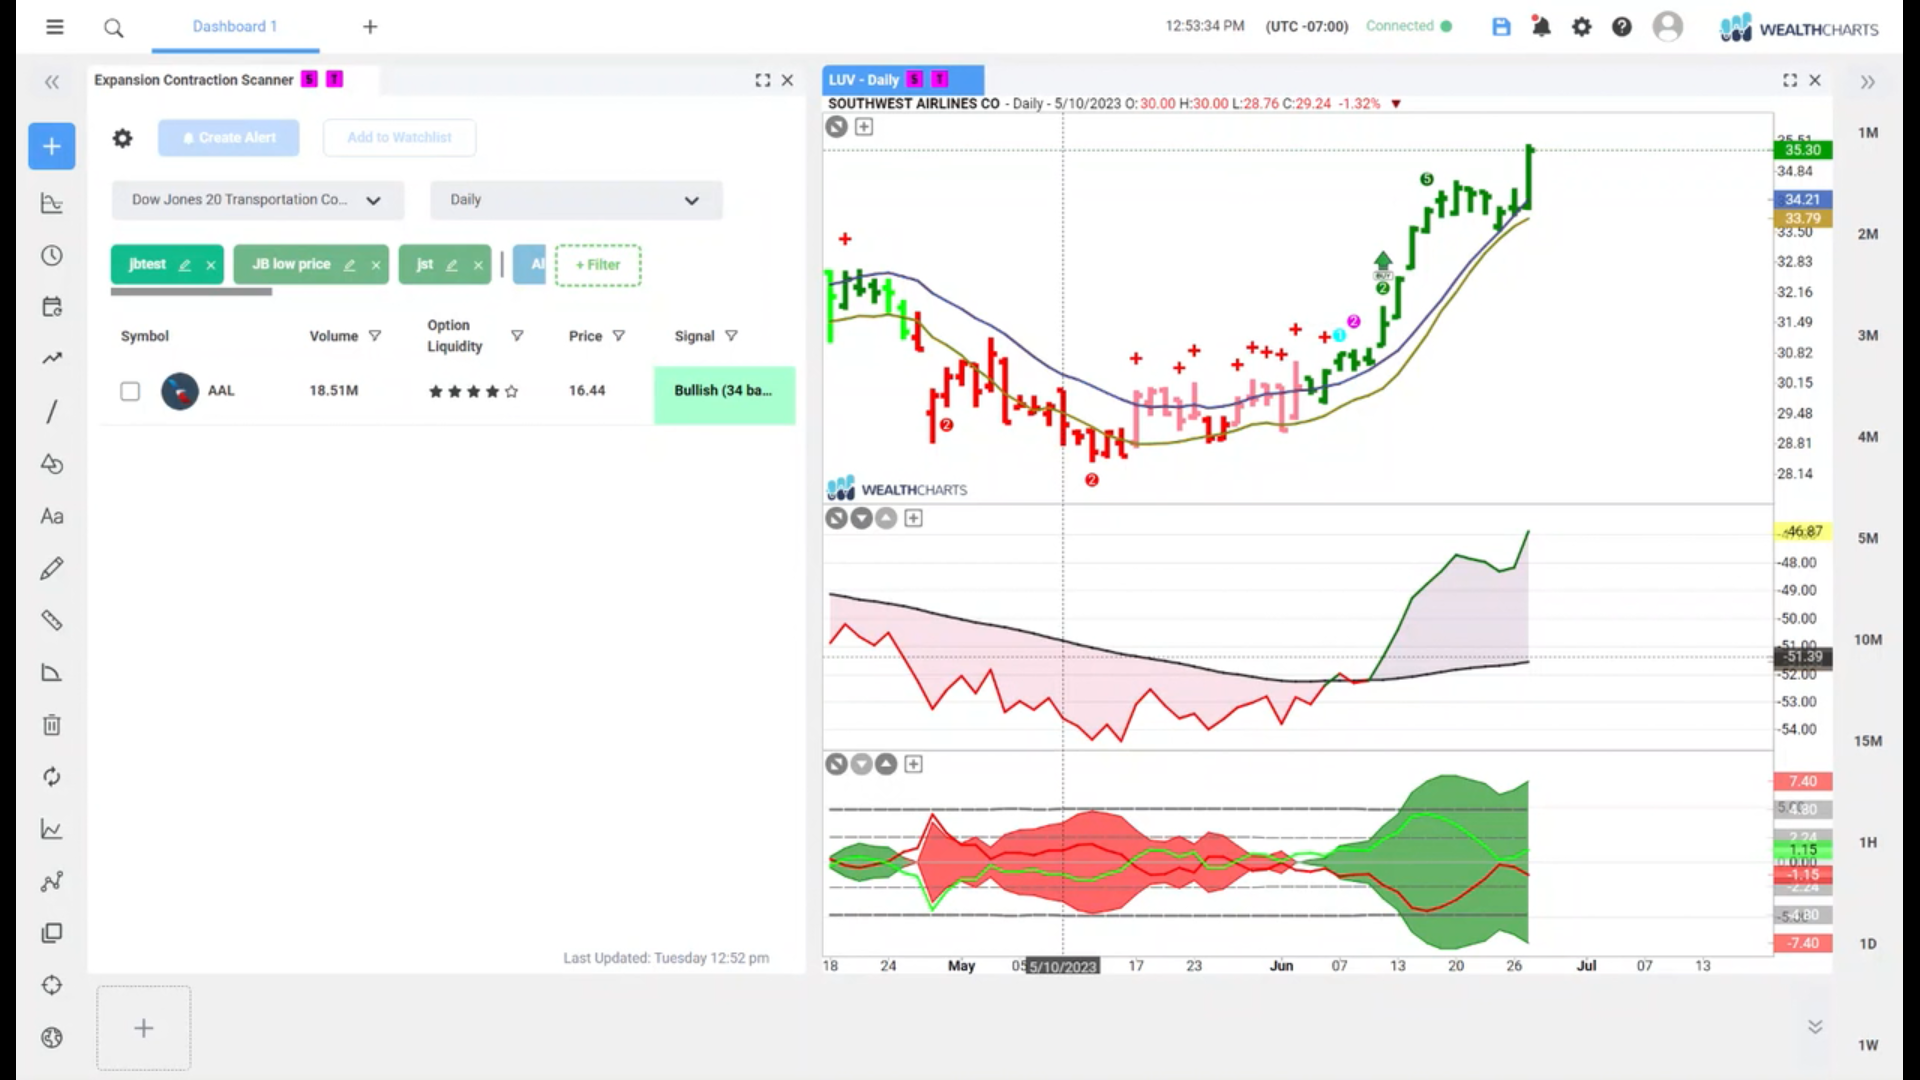This screenshot has height=1080, width=1920.
Task: Move bottom pane up
Action: (x=886, y=764)
